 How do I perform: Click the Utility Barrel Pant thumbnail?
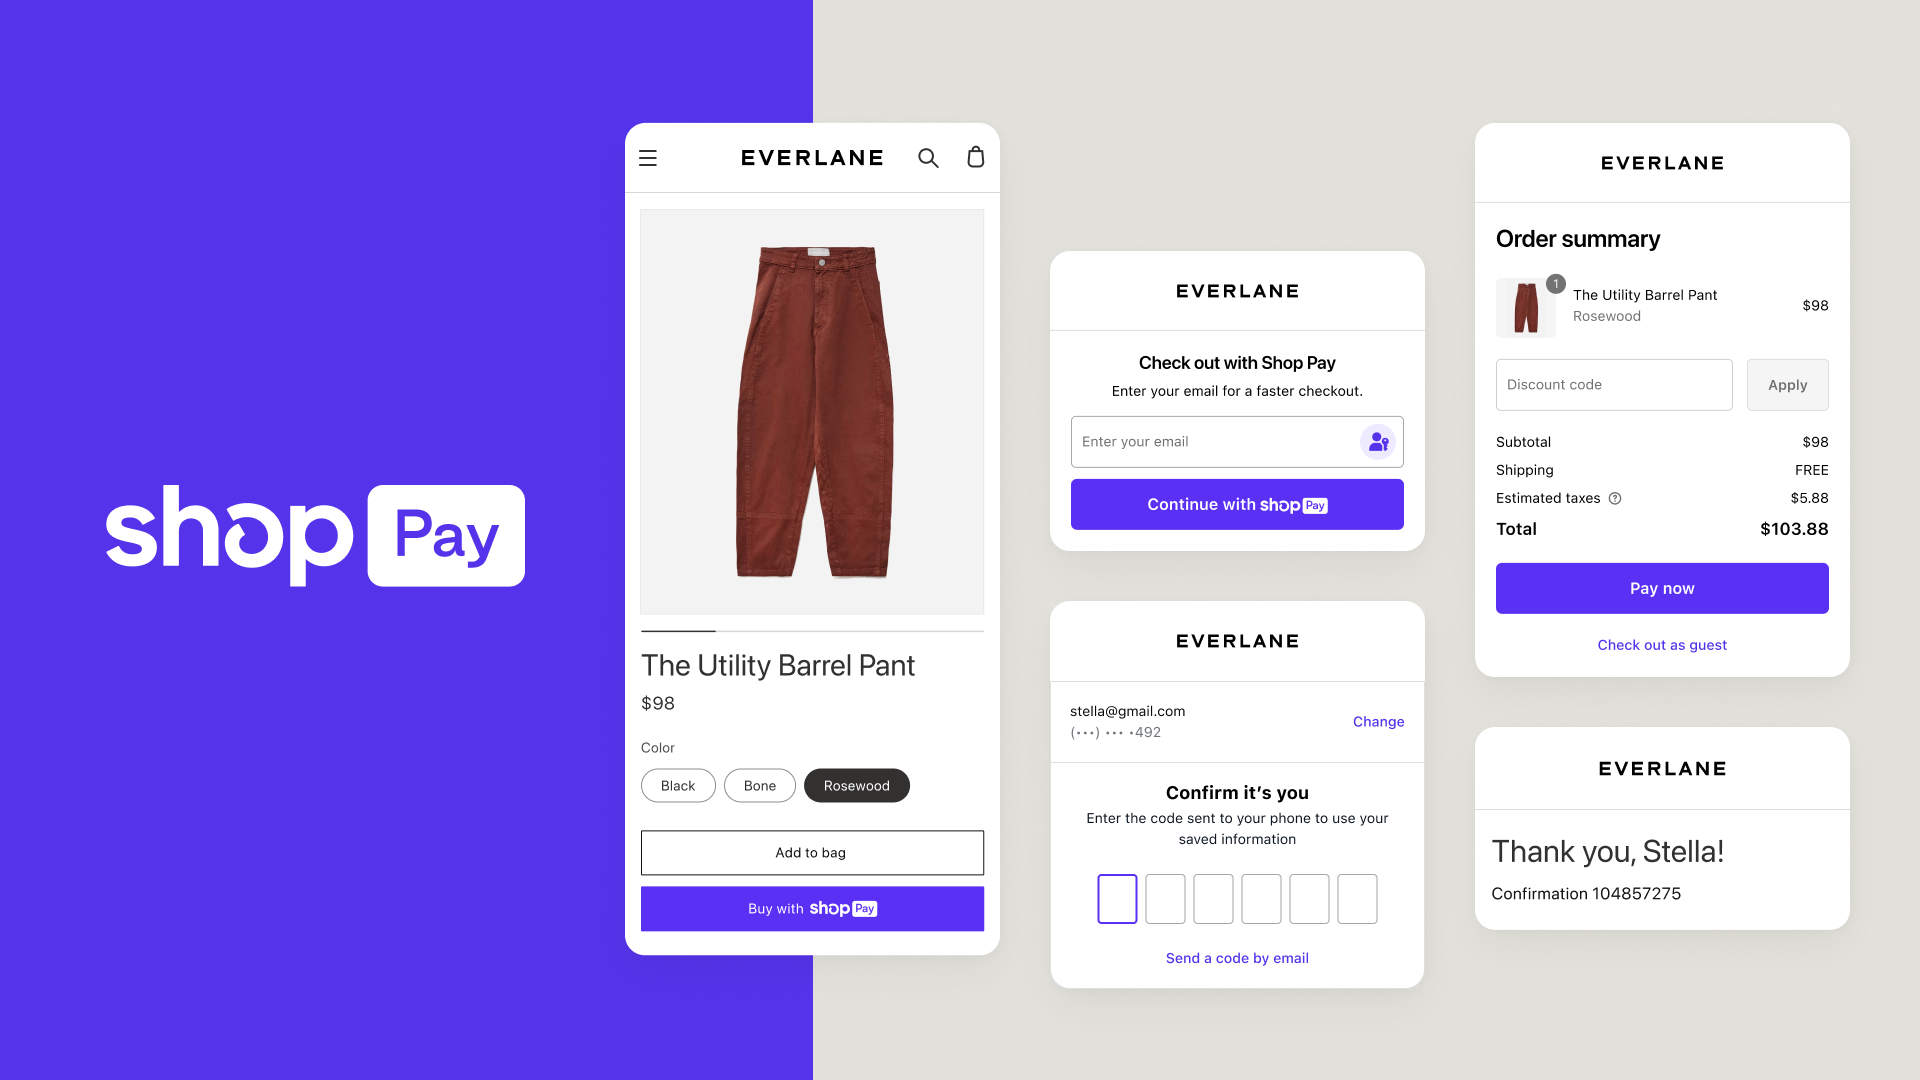coord(1524,305)
